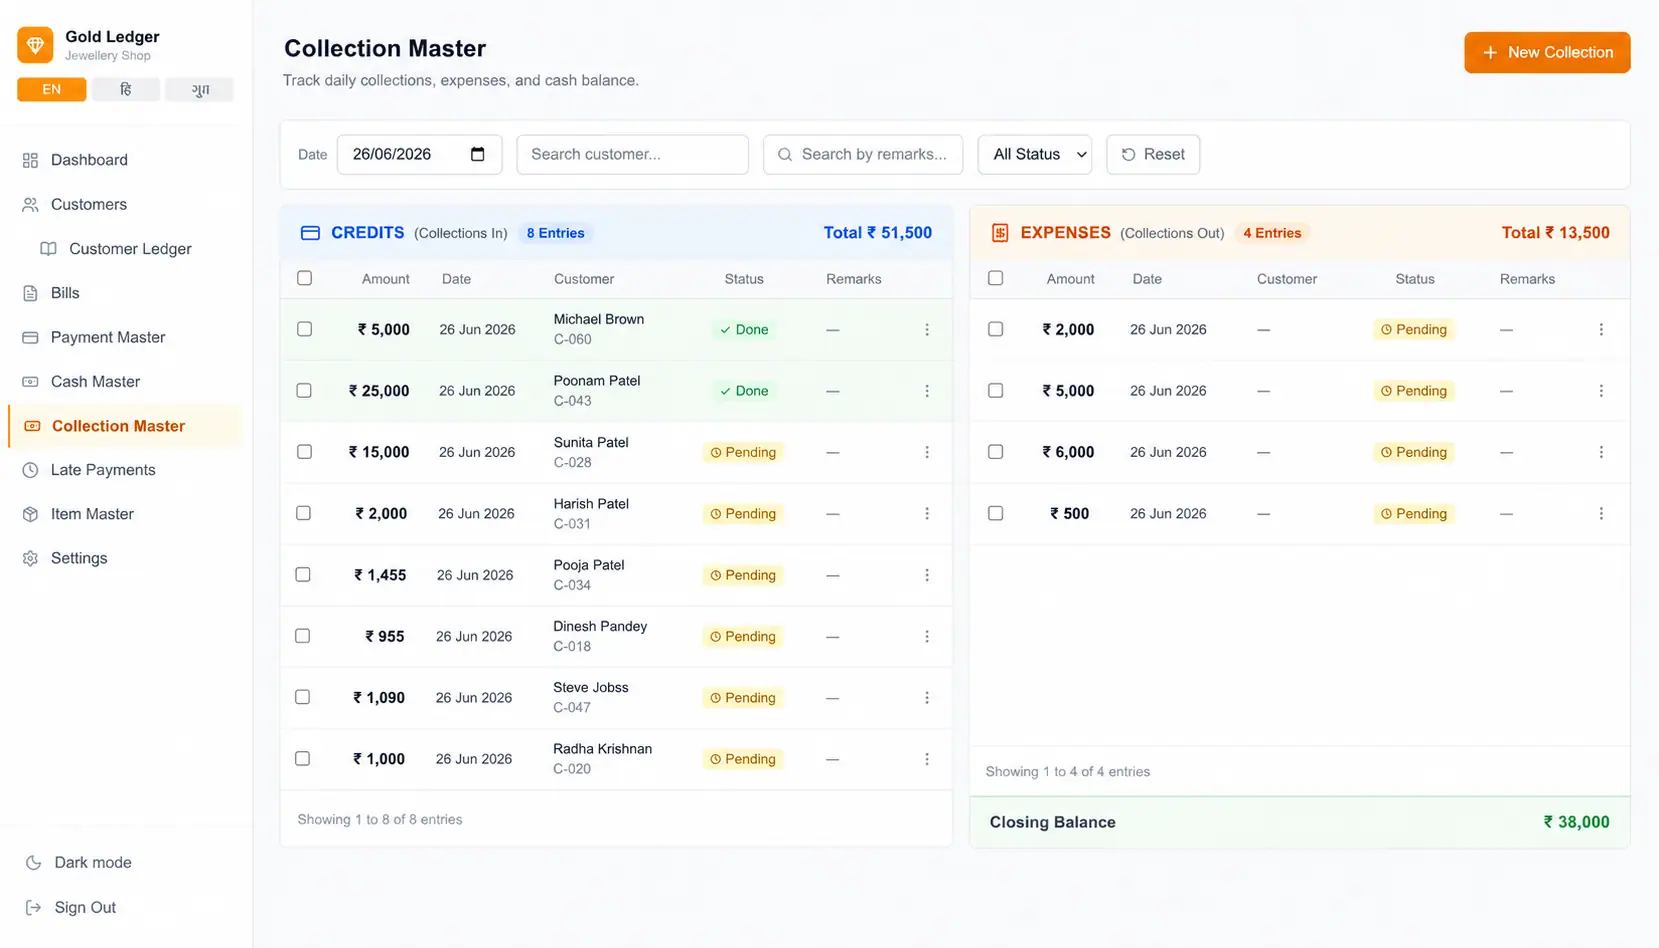
Task: Check the Pooja Patel ₹ 1,455 row
Action: pyautogui.click(x=303, y=574)
